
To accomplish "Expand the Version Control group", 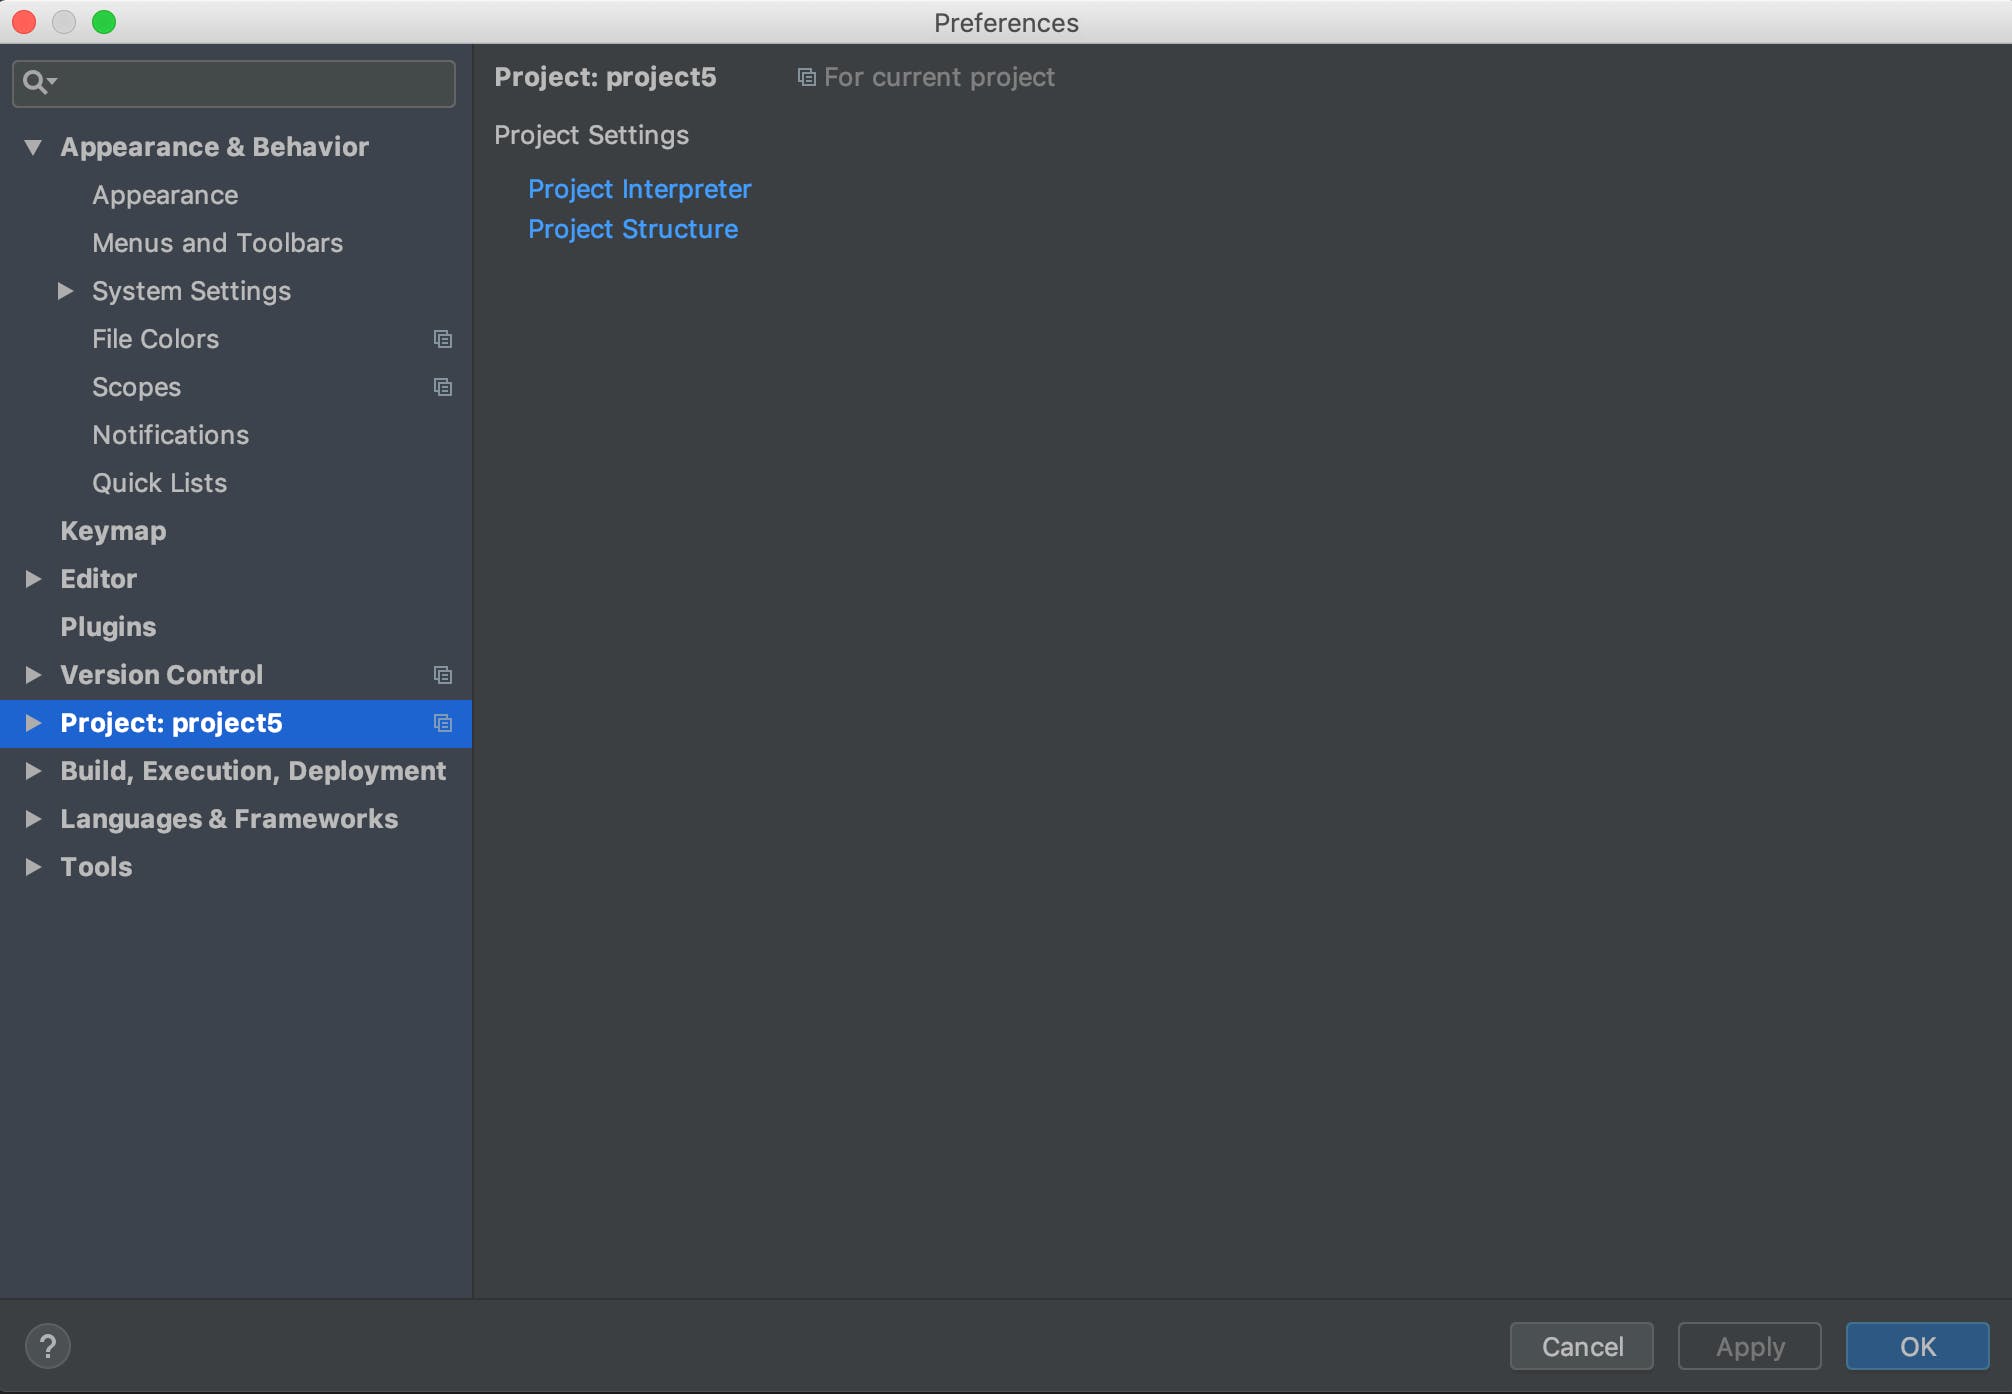I will pyautogui.click(x=33, y=675).
